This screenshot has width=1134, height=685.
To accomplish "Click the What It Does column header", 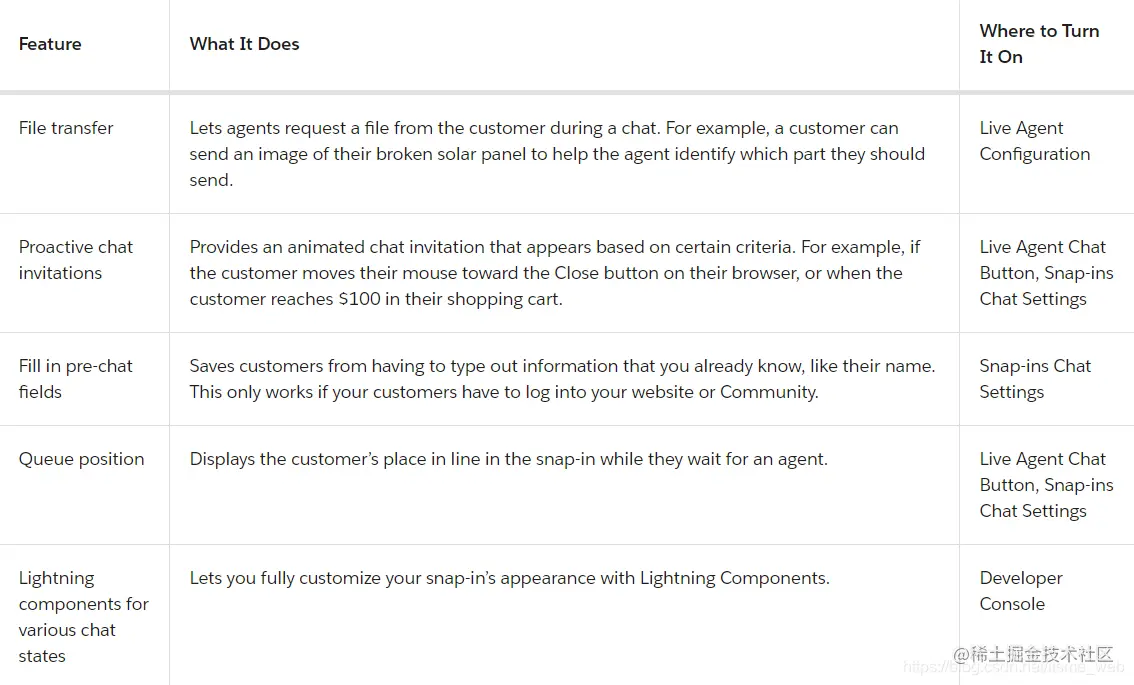I will click(x=244, y=44).
